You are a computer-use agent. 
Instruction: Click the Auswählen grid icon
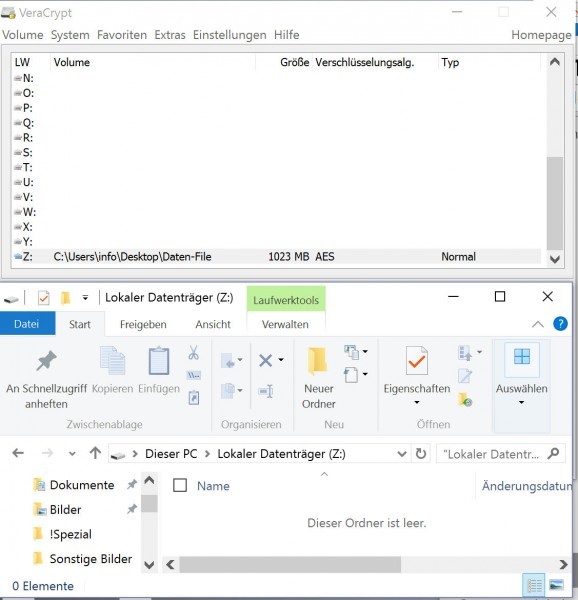click(522, 357)
